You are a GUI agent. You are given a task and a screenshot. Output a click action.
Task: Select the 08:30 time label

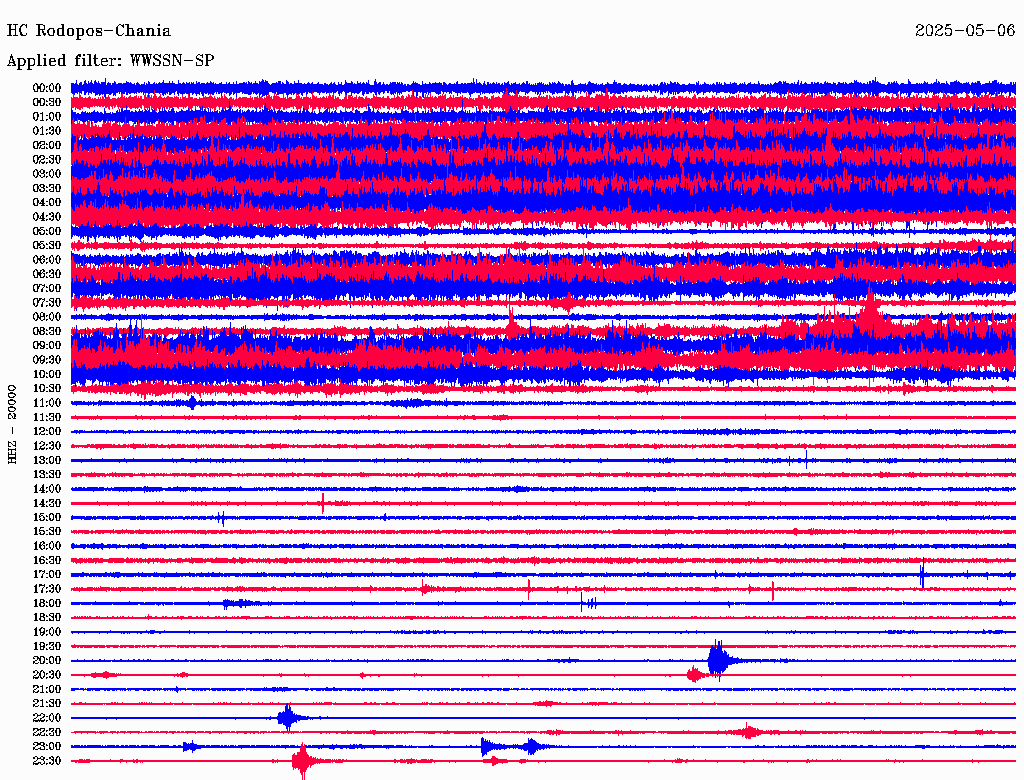click(47, 332)
